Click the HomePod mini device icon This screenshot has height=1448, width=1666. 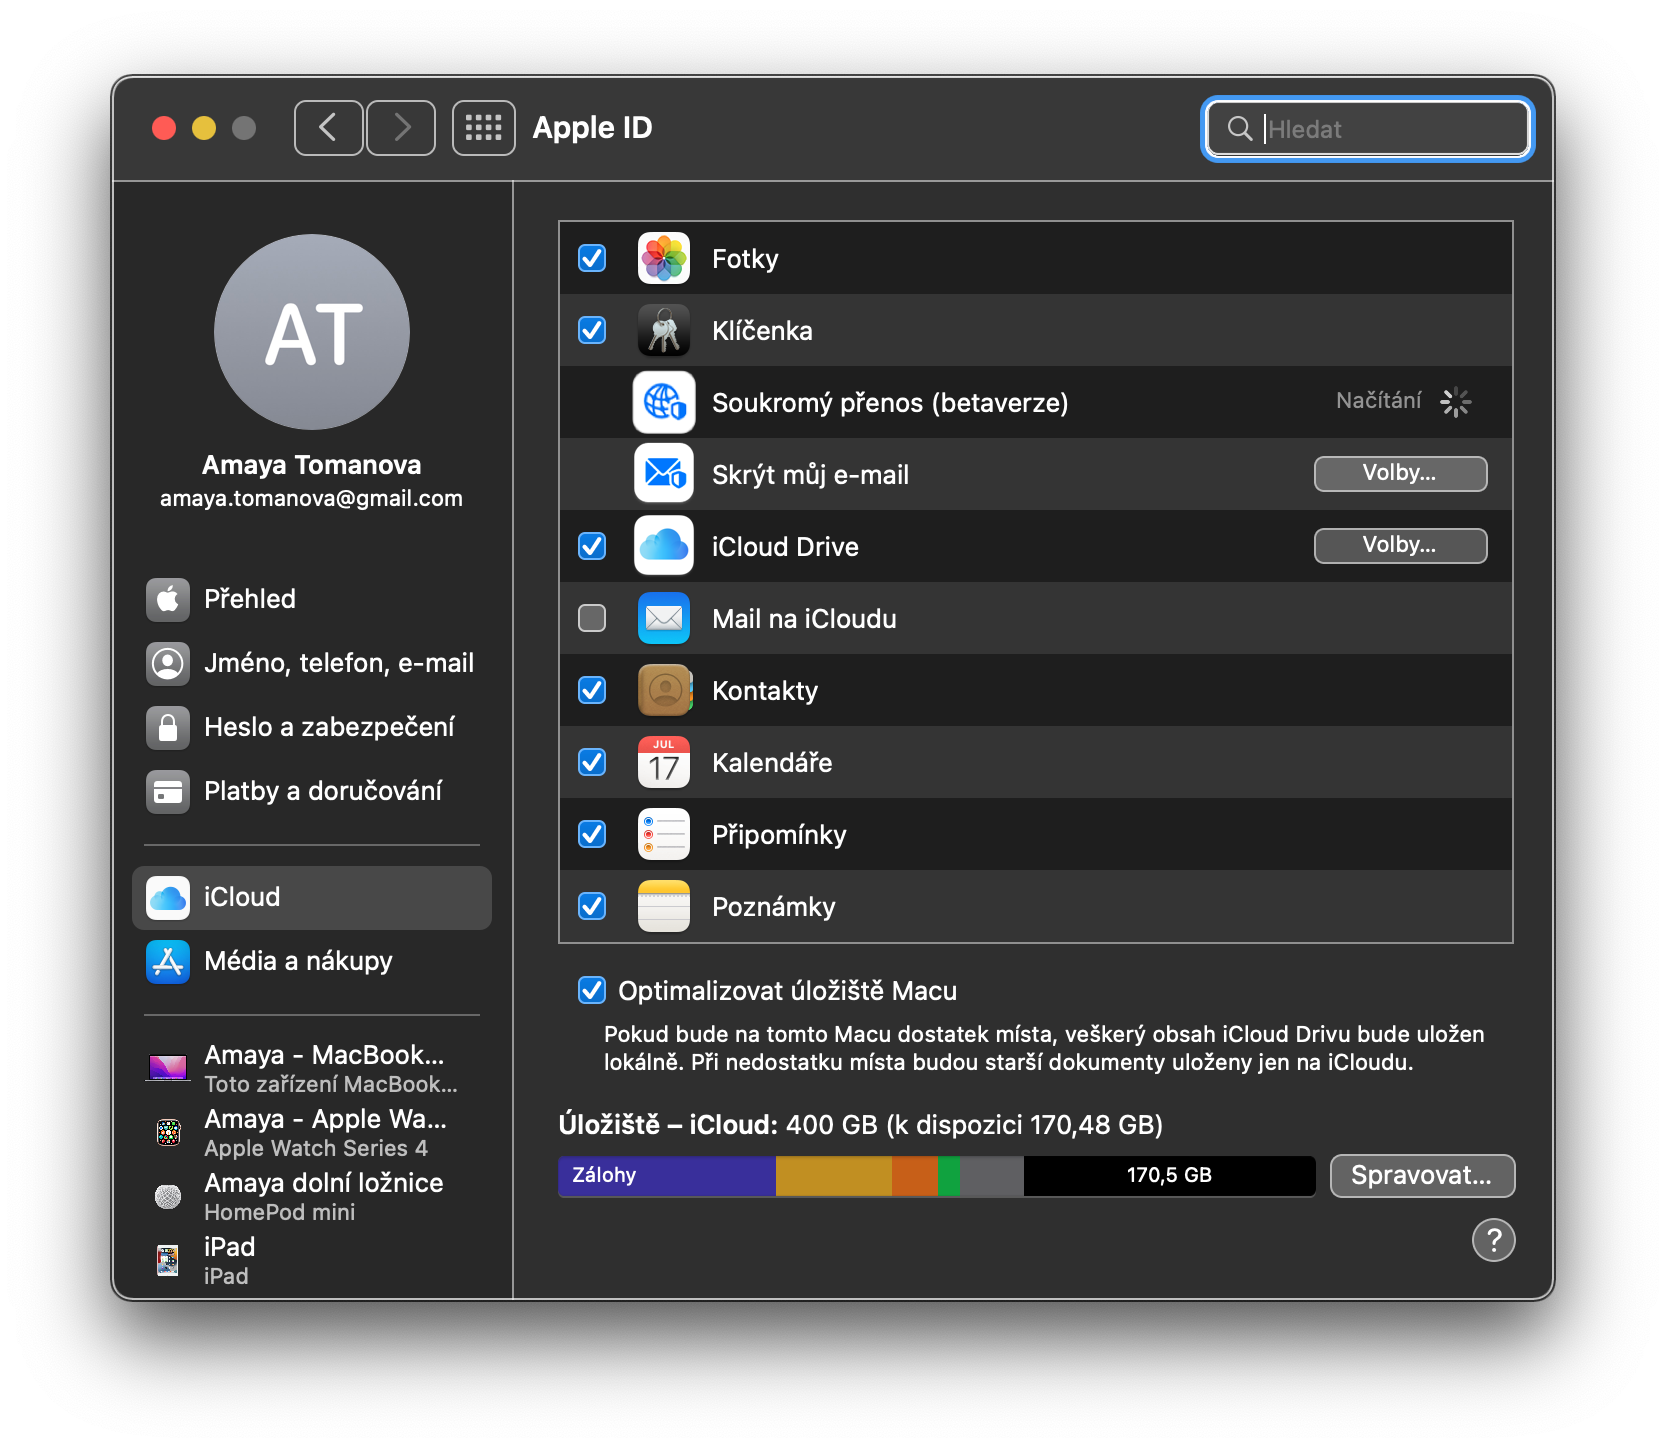pyautogui.click(x=168, y=1196)
